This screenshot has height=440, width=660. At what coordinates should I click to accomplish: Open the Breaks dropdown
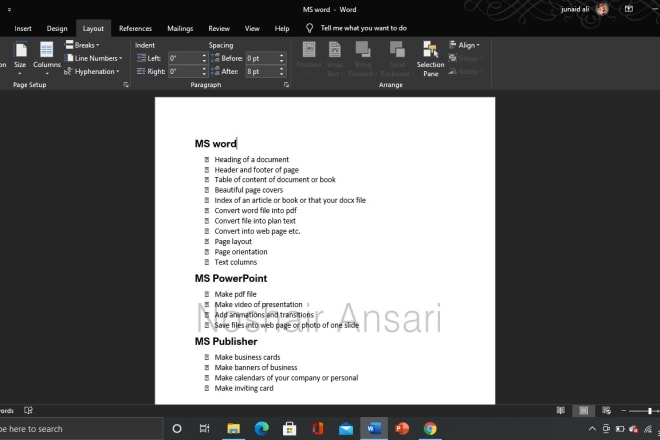[x=82, y=45]
